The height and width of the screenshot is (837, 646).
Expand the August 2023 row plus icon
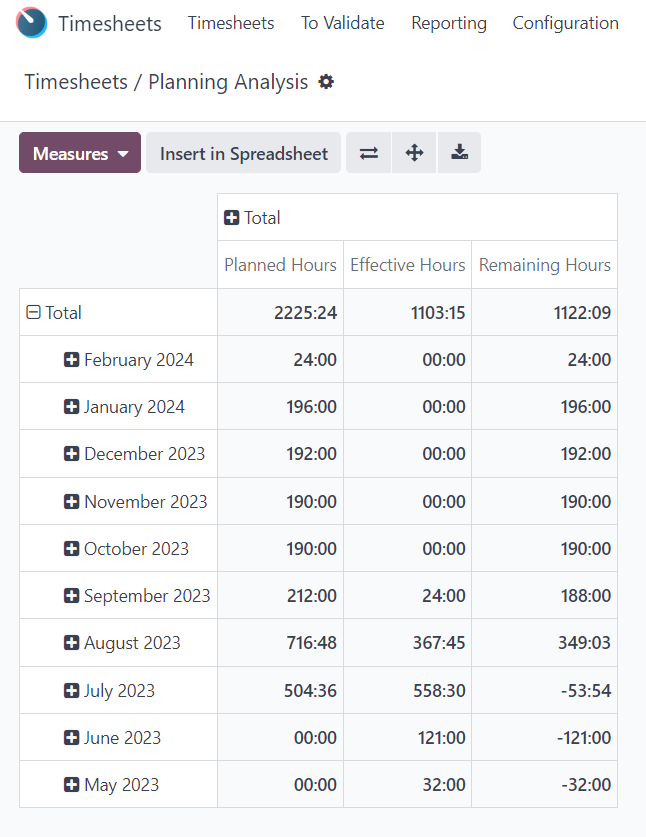[71, 643]
